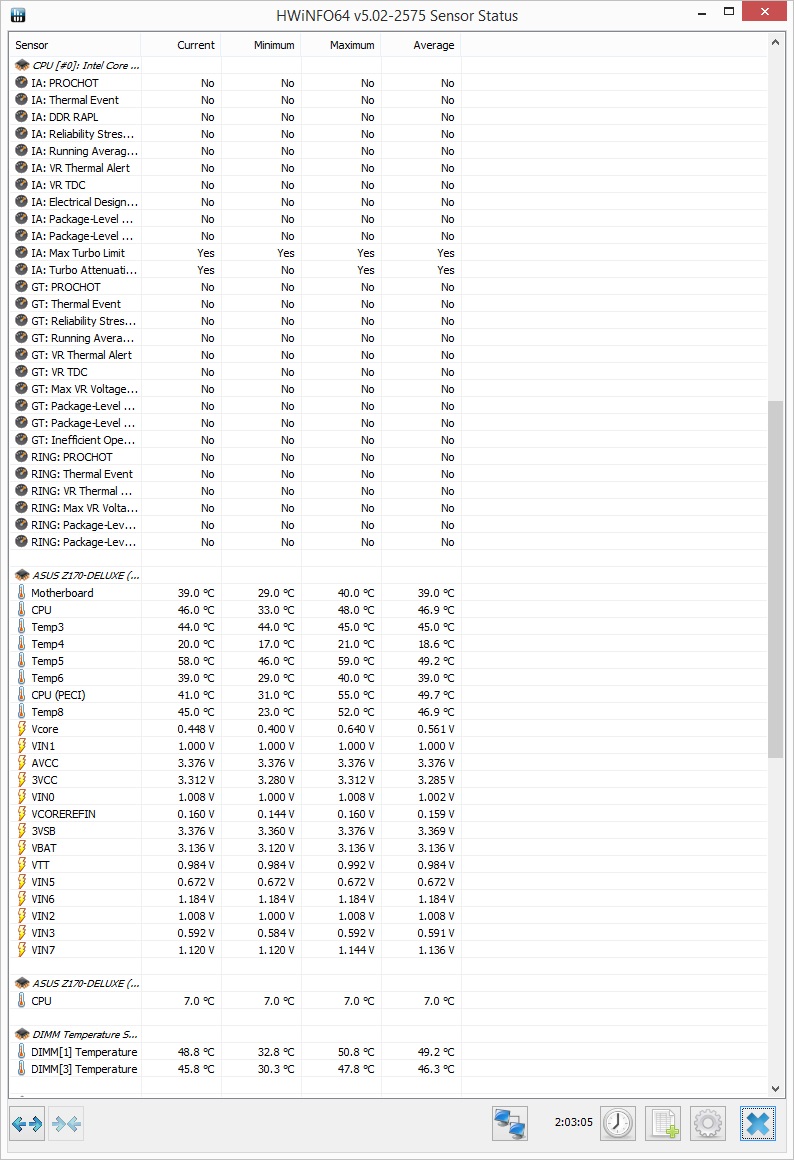Screen dimensions: 794x1160
Task: Click the thermometer icon beside DIMM[3] Temperature
Action: tap(21, 1068)
